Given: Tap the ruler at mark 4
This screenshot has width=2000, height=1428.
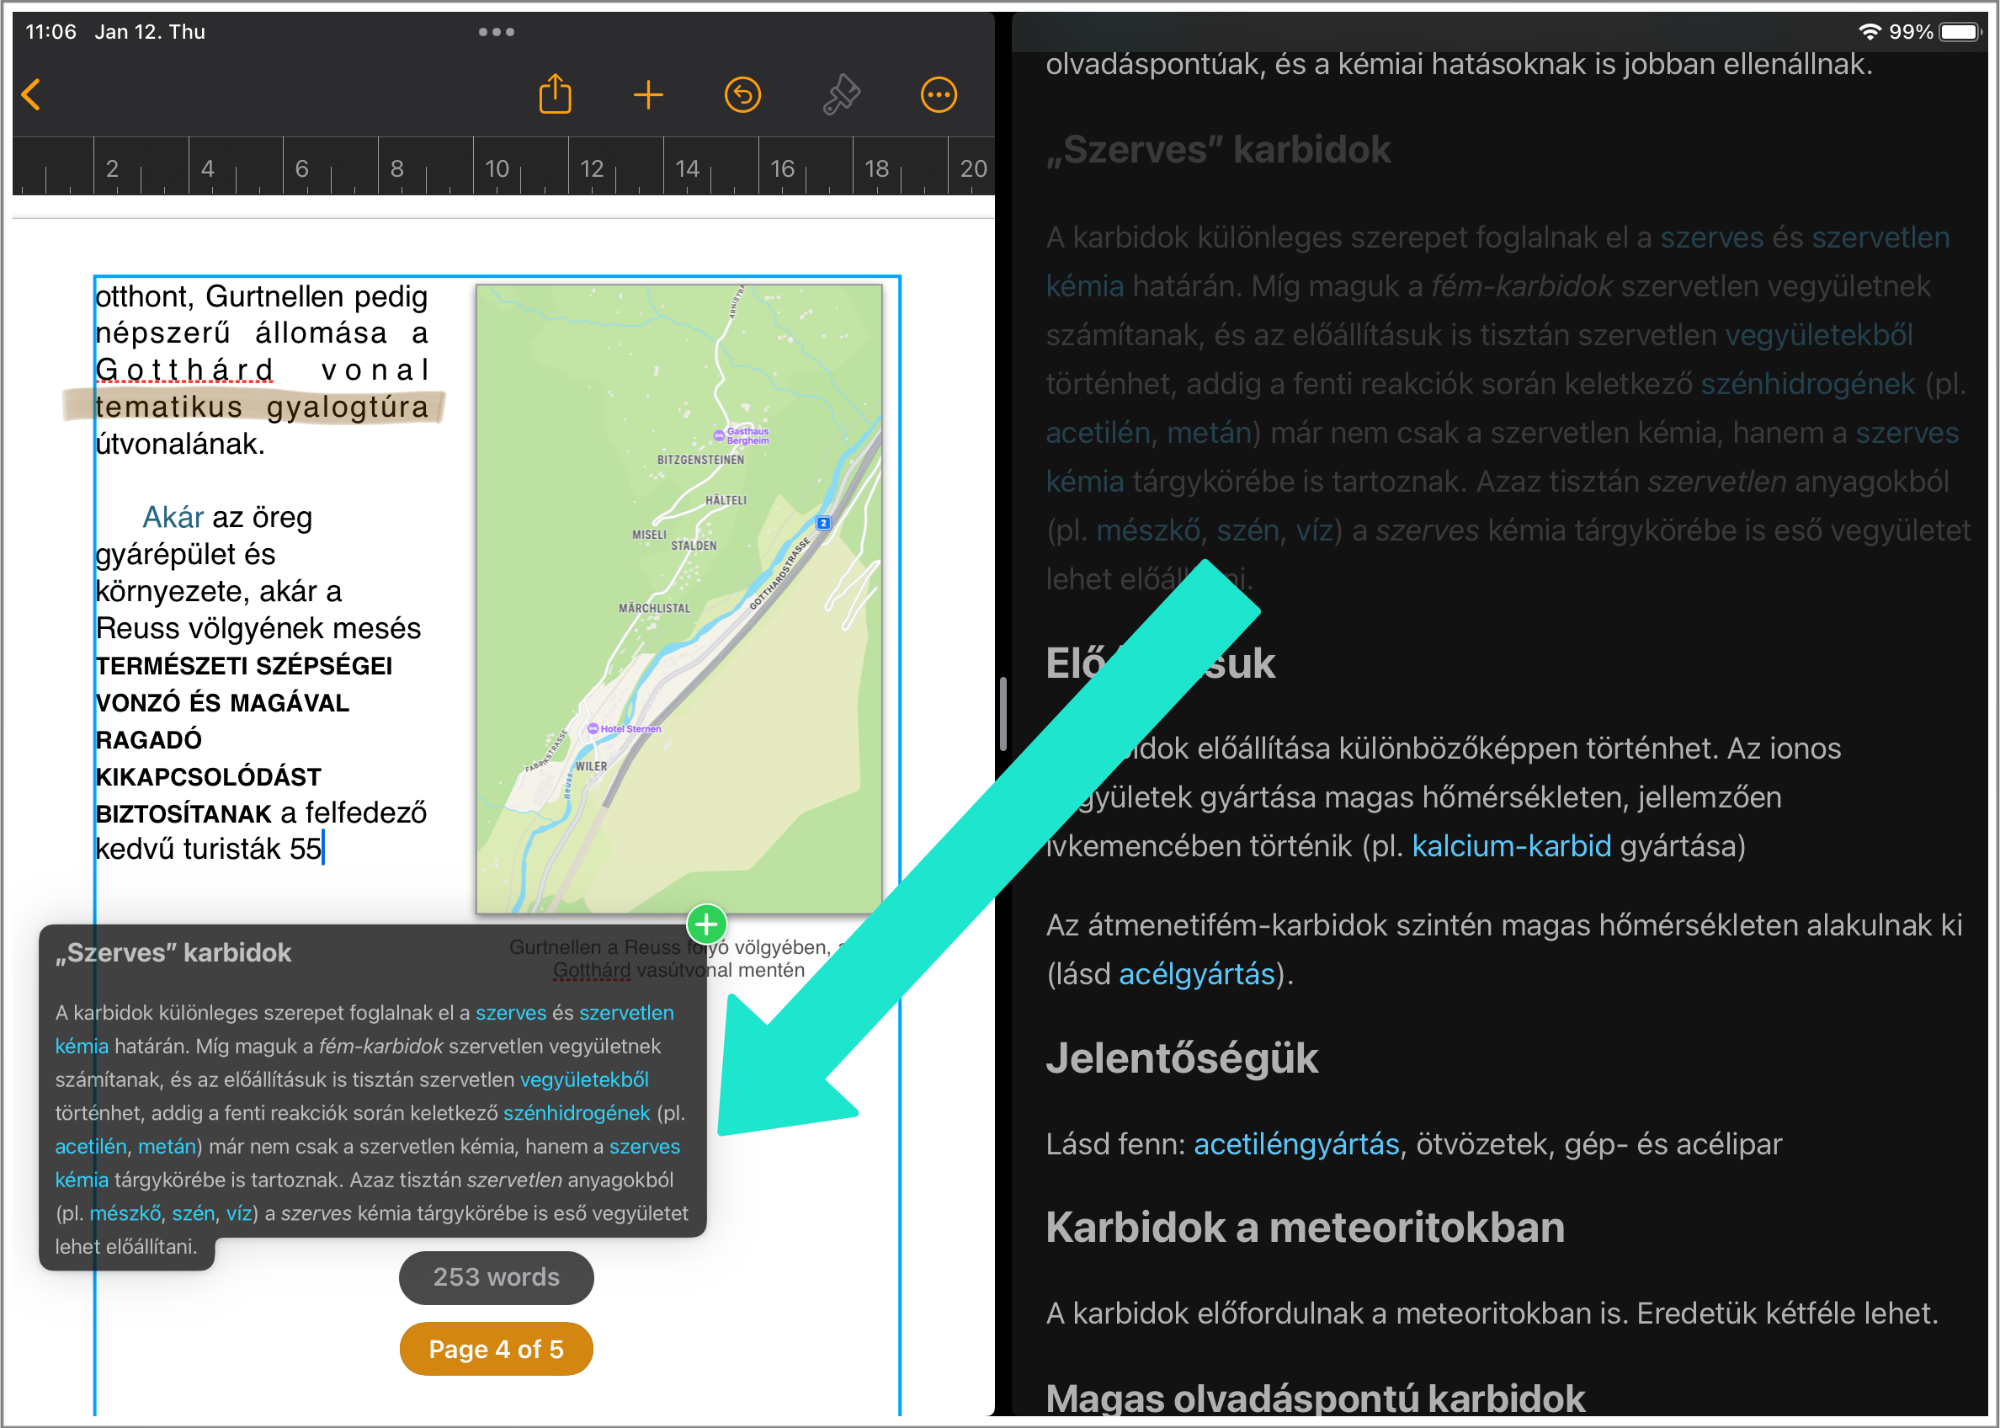Looking at the screenshot, I should pos(207,168).
